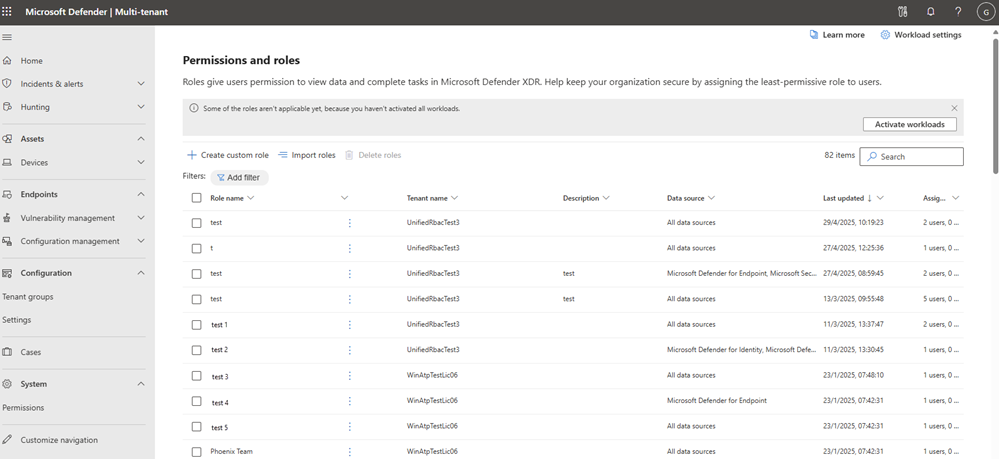Open Workload settings
Viewport: 999px width, 459px height.
[921, 35]
